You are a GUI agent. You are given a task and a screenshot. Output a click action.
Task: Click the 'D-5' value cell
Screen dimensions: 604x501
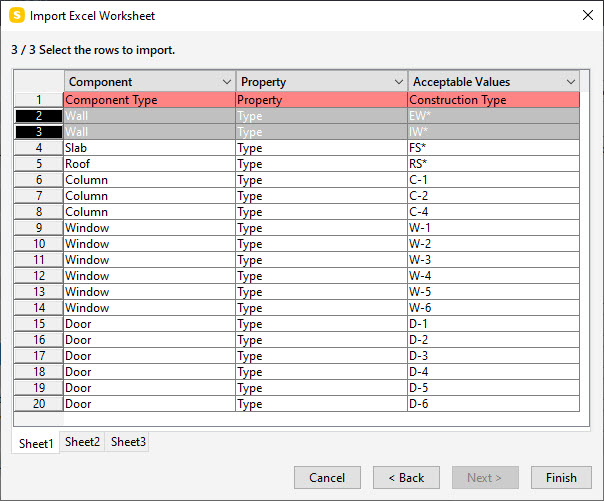(x=493, y=388)
